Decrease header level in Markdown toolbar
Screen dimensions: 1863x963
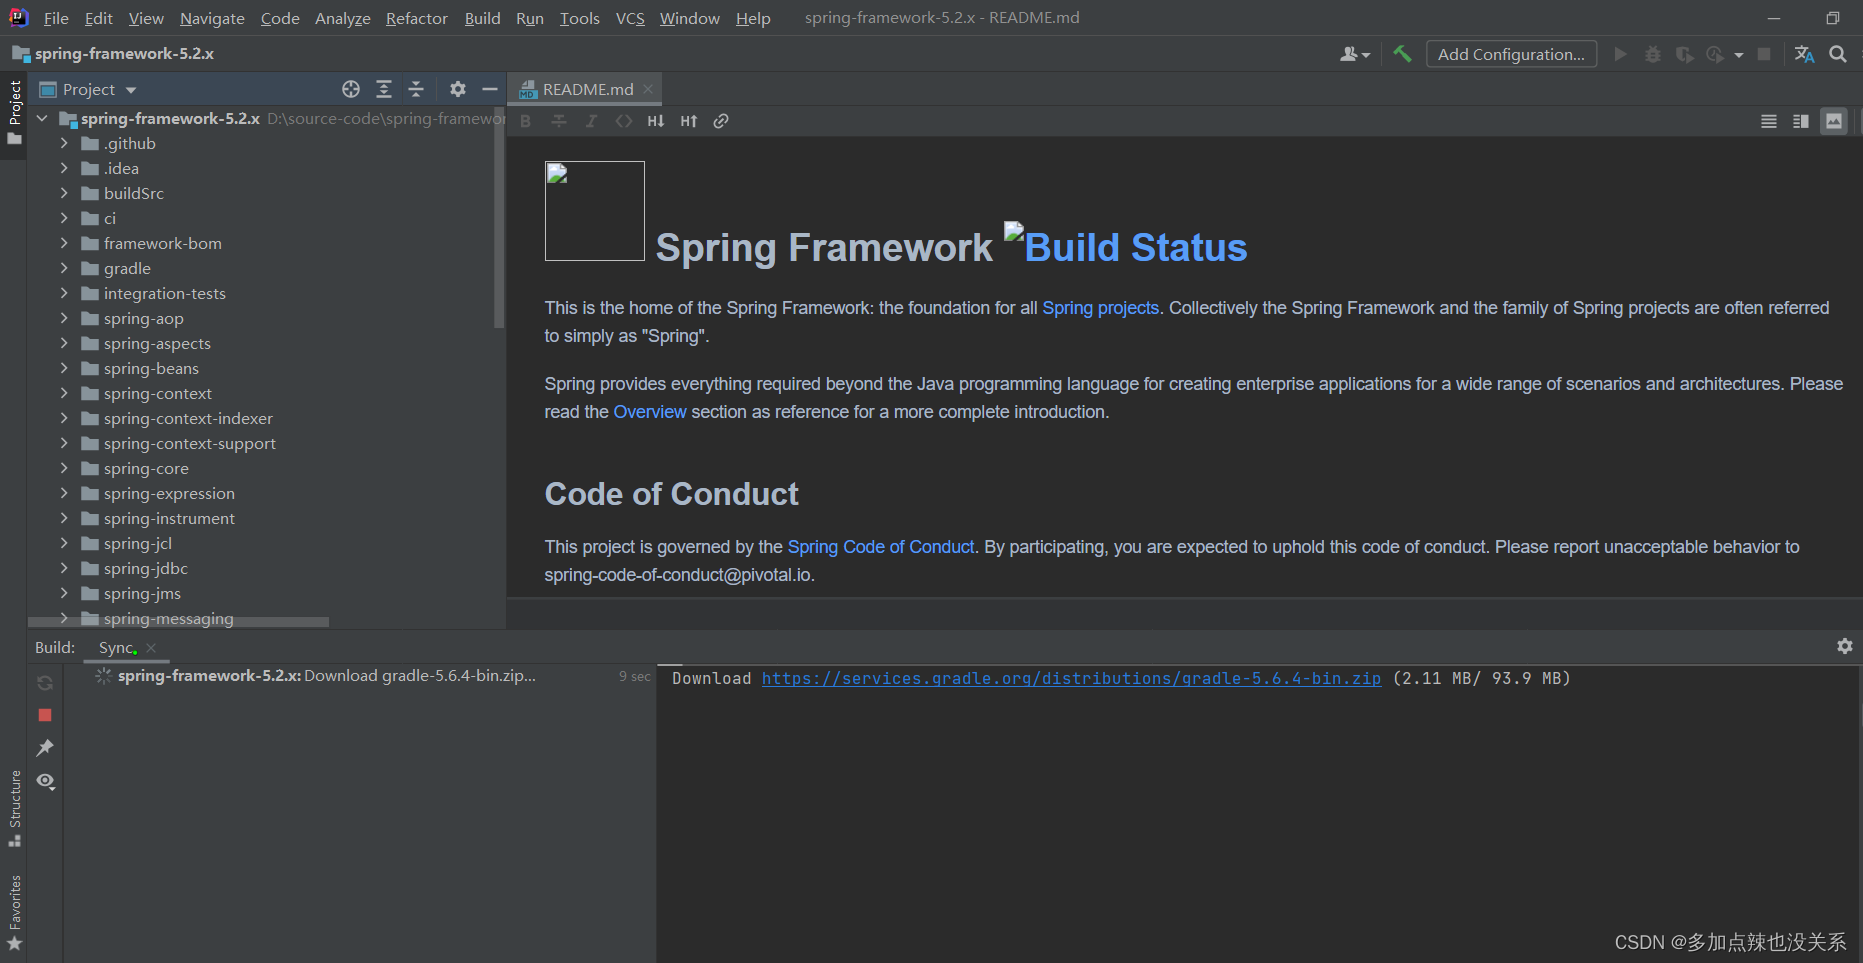[x=656, y=121]
